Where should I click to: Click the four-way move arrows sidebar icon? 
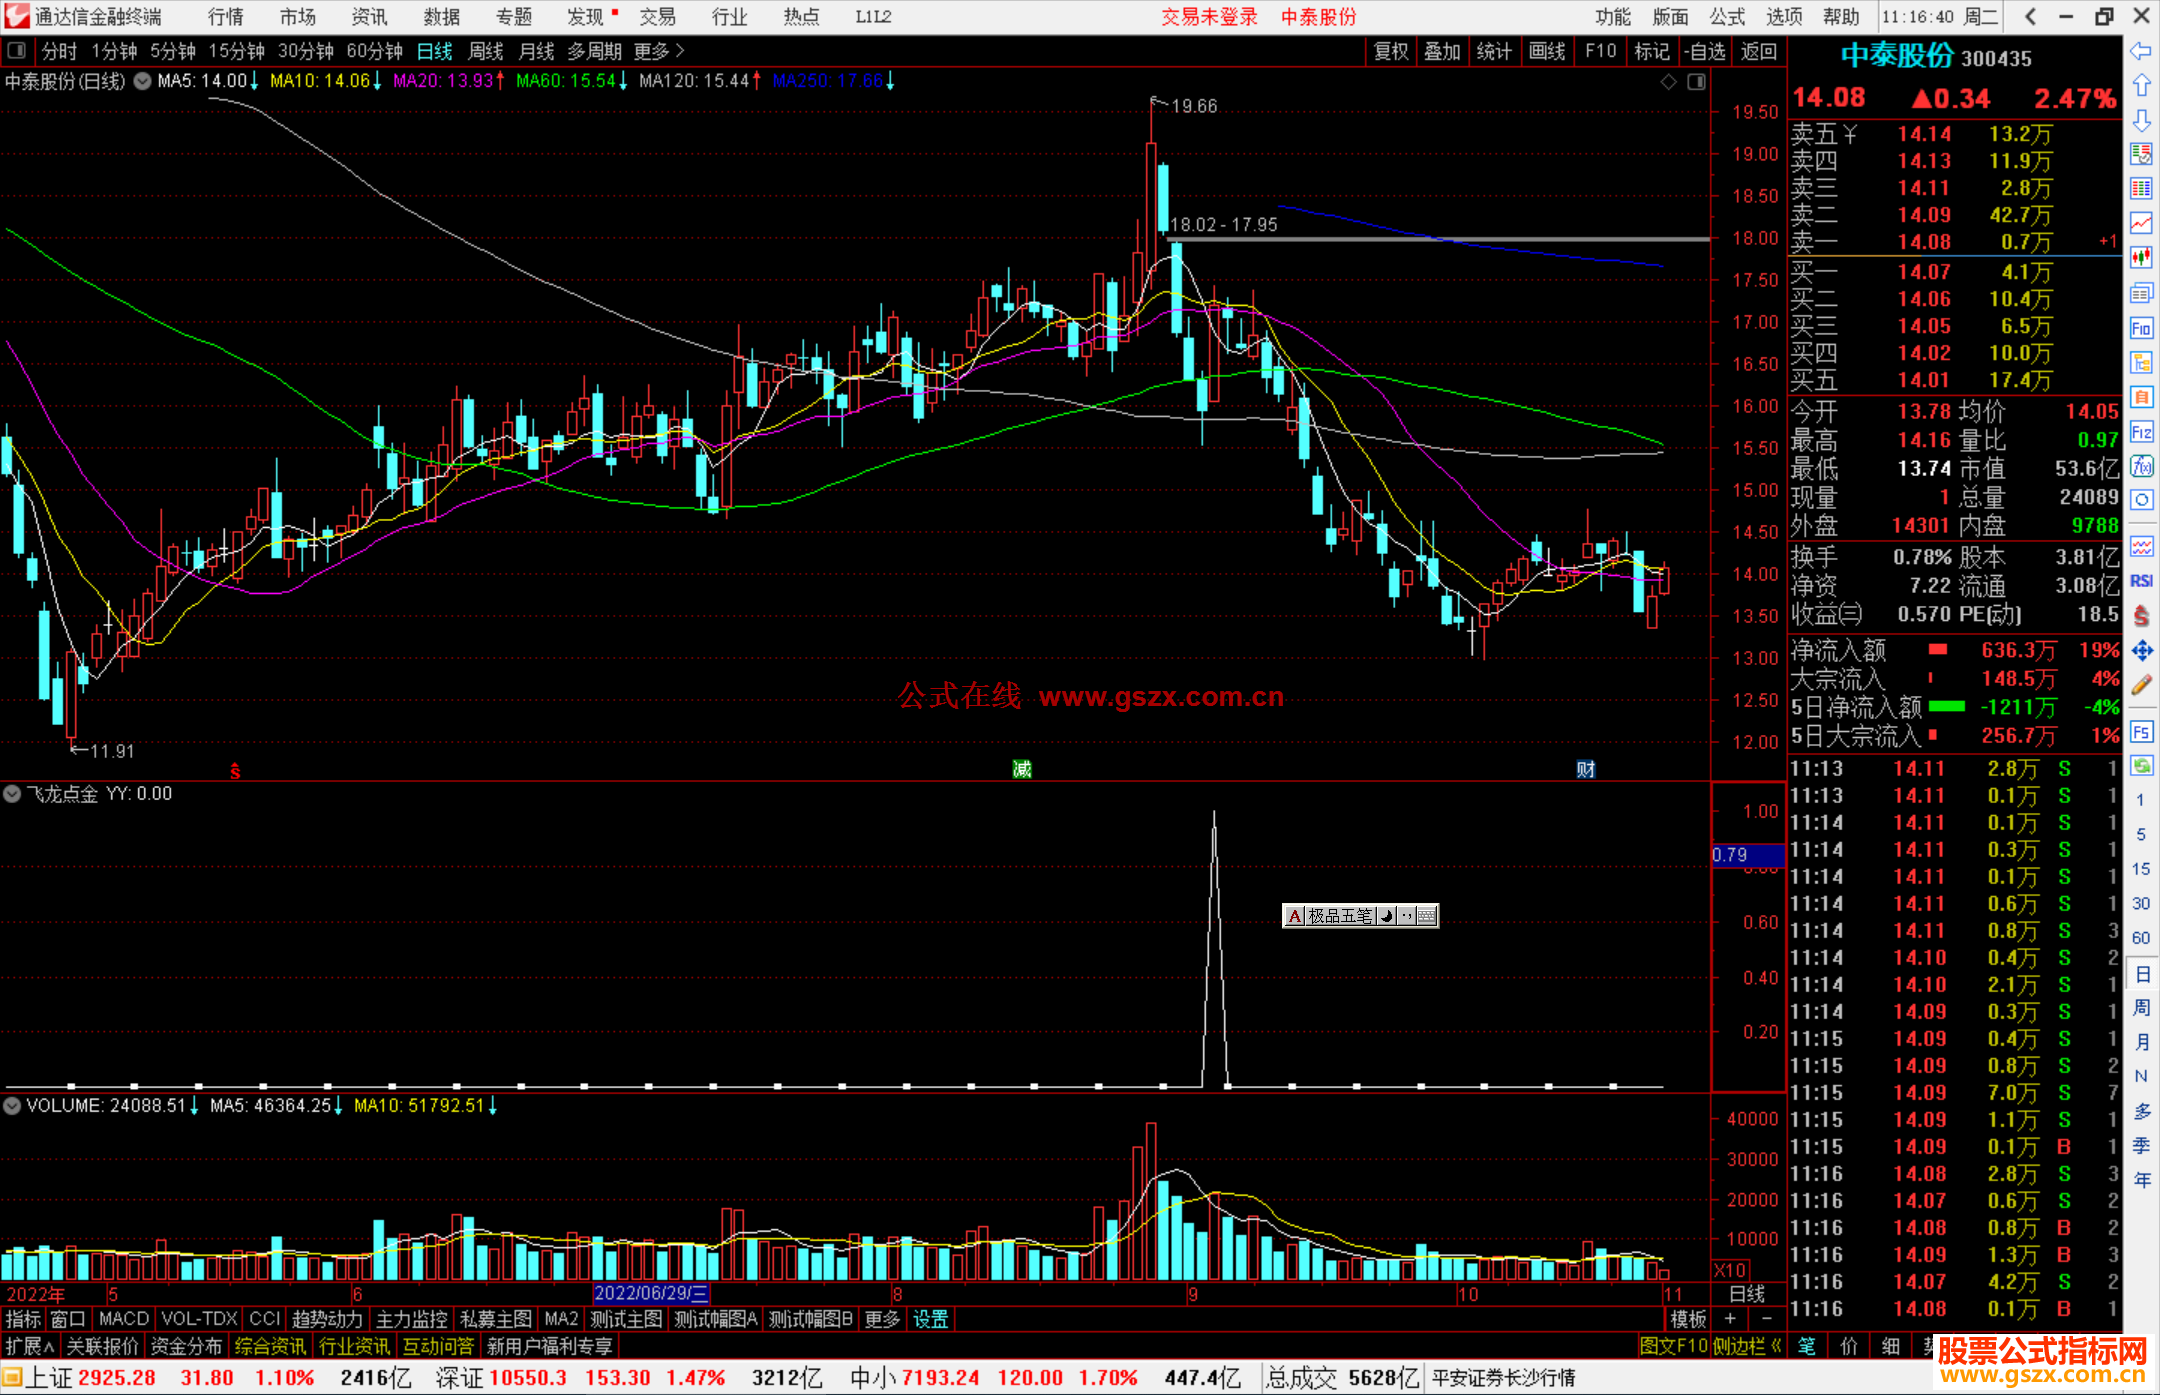coord(2141,651)
